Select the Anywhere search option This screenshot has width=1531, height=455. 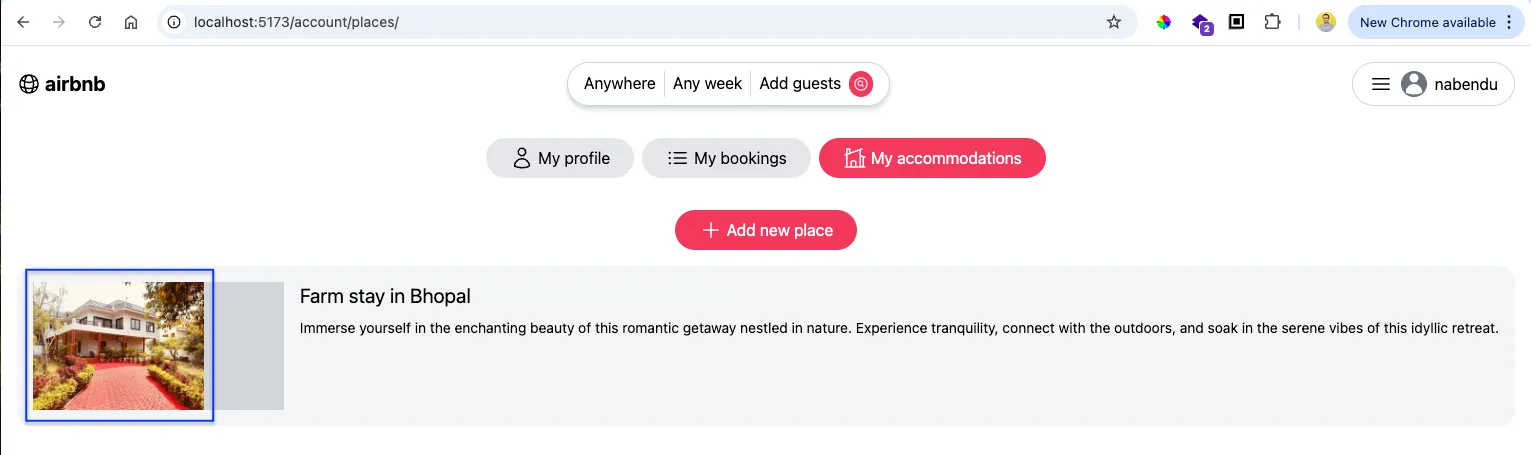click(x=619, y=84)
